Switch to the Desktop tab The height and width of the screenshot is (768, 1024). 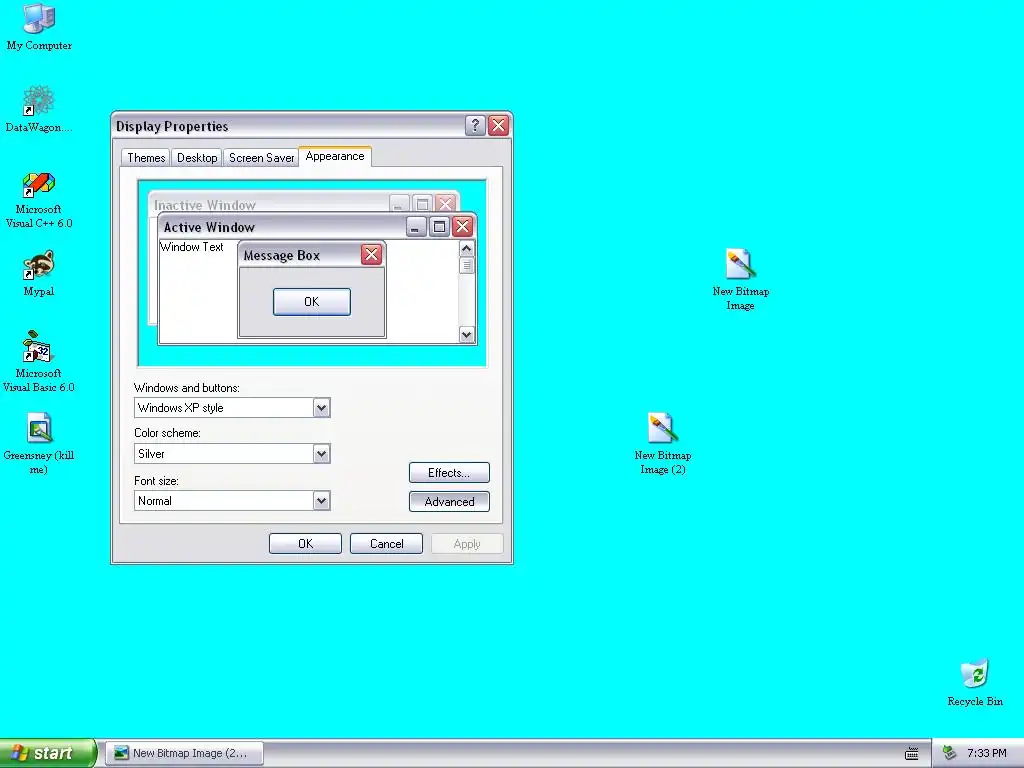pyautogui.click(x=197, y=158)
